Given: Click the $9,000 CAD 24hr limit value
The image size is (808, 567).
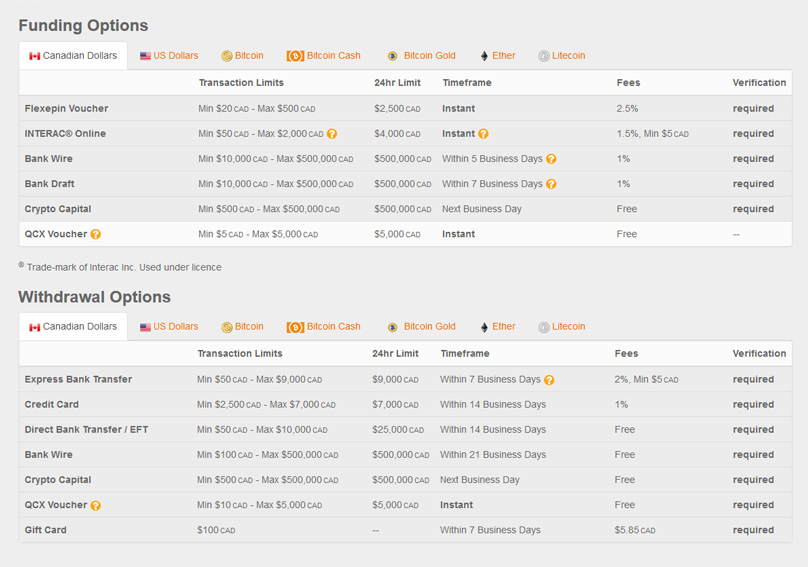Looking at the screenshot, I should [395, 380].
